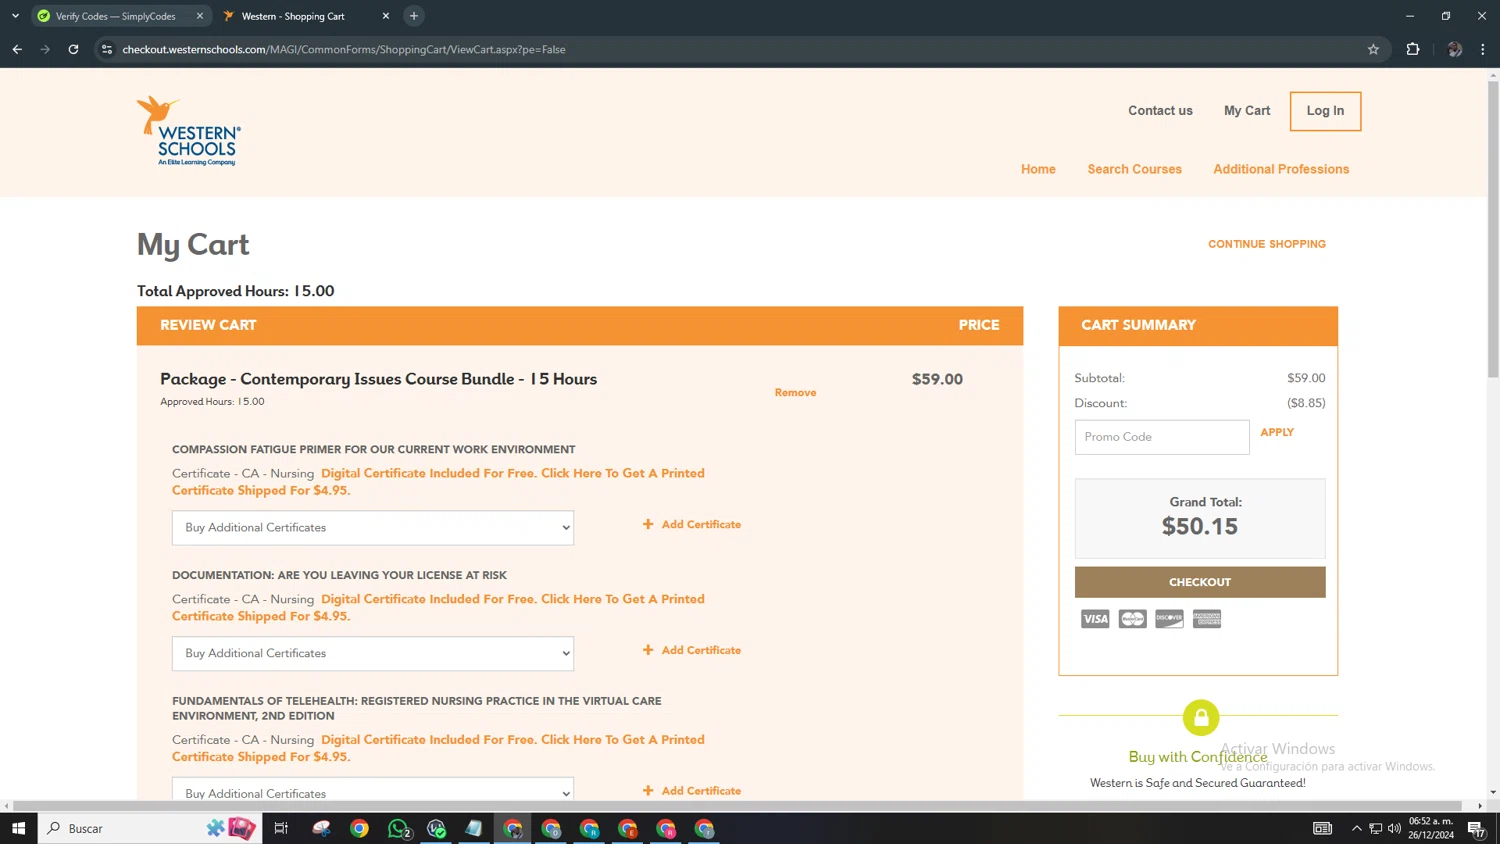Screen dimensions: 1500x844
Task: Get printed certificate link for Compassion Fatigue
Action: tap(438, 482)
